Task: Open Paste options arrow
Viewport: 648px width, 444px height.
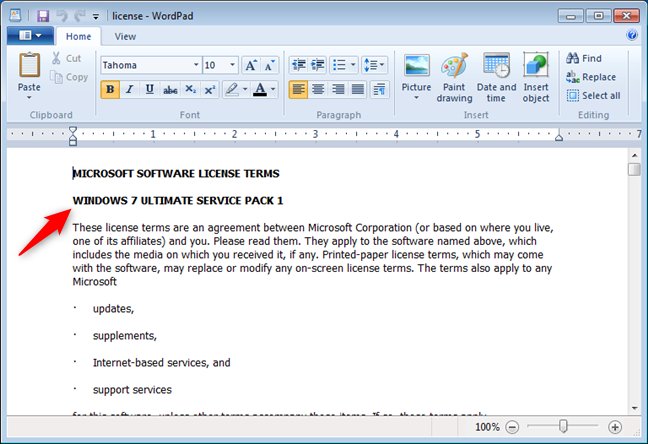Action: [x=29, y=98]
